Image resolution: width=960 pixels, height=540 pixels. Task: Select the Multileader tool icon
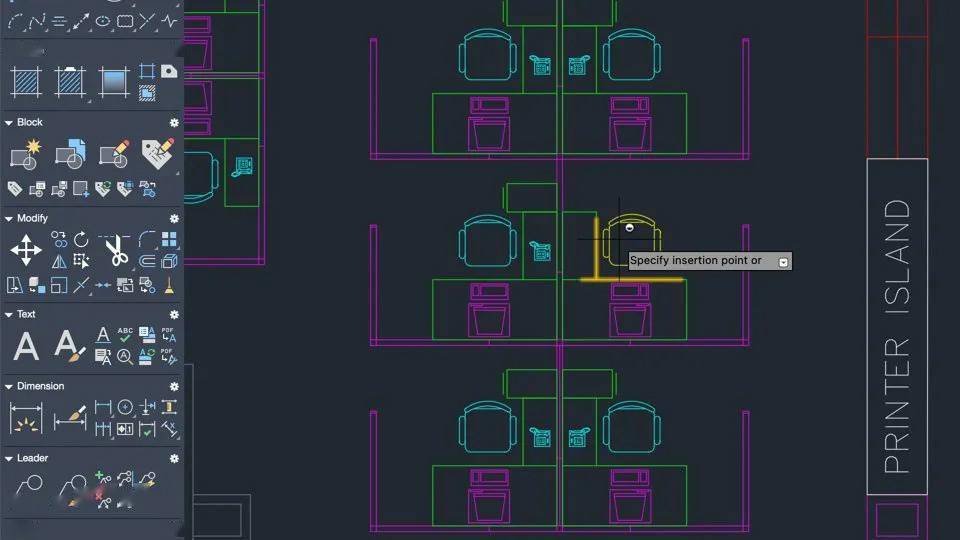click(28, 486)
